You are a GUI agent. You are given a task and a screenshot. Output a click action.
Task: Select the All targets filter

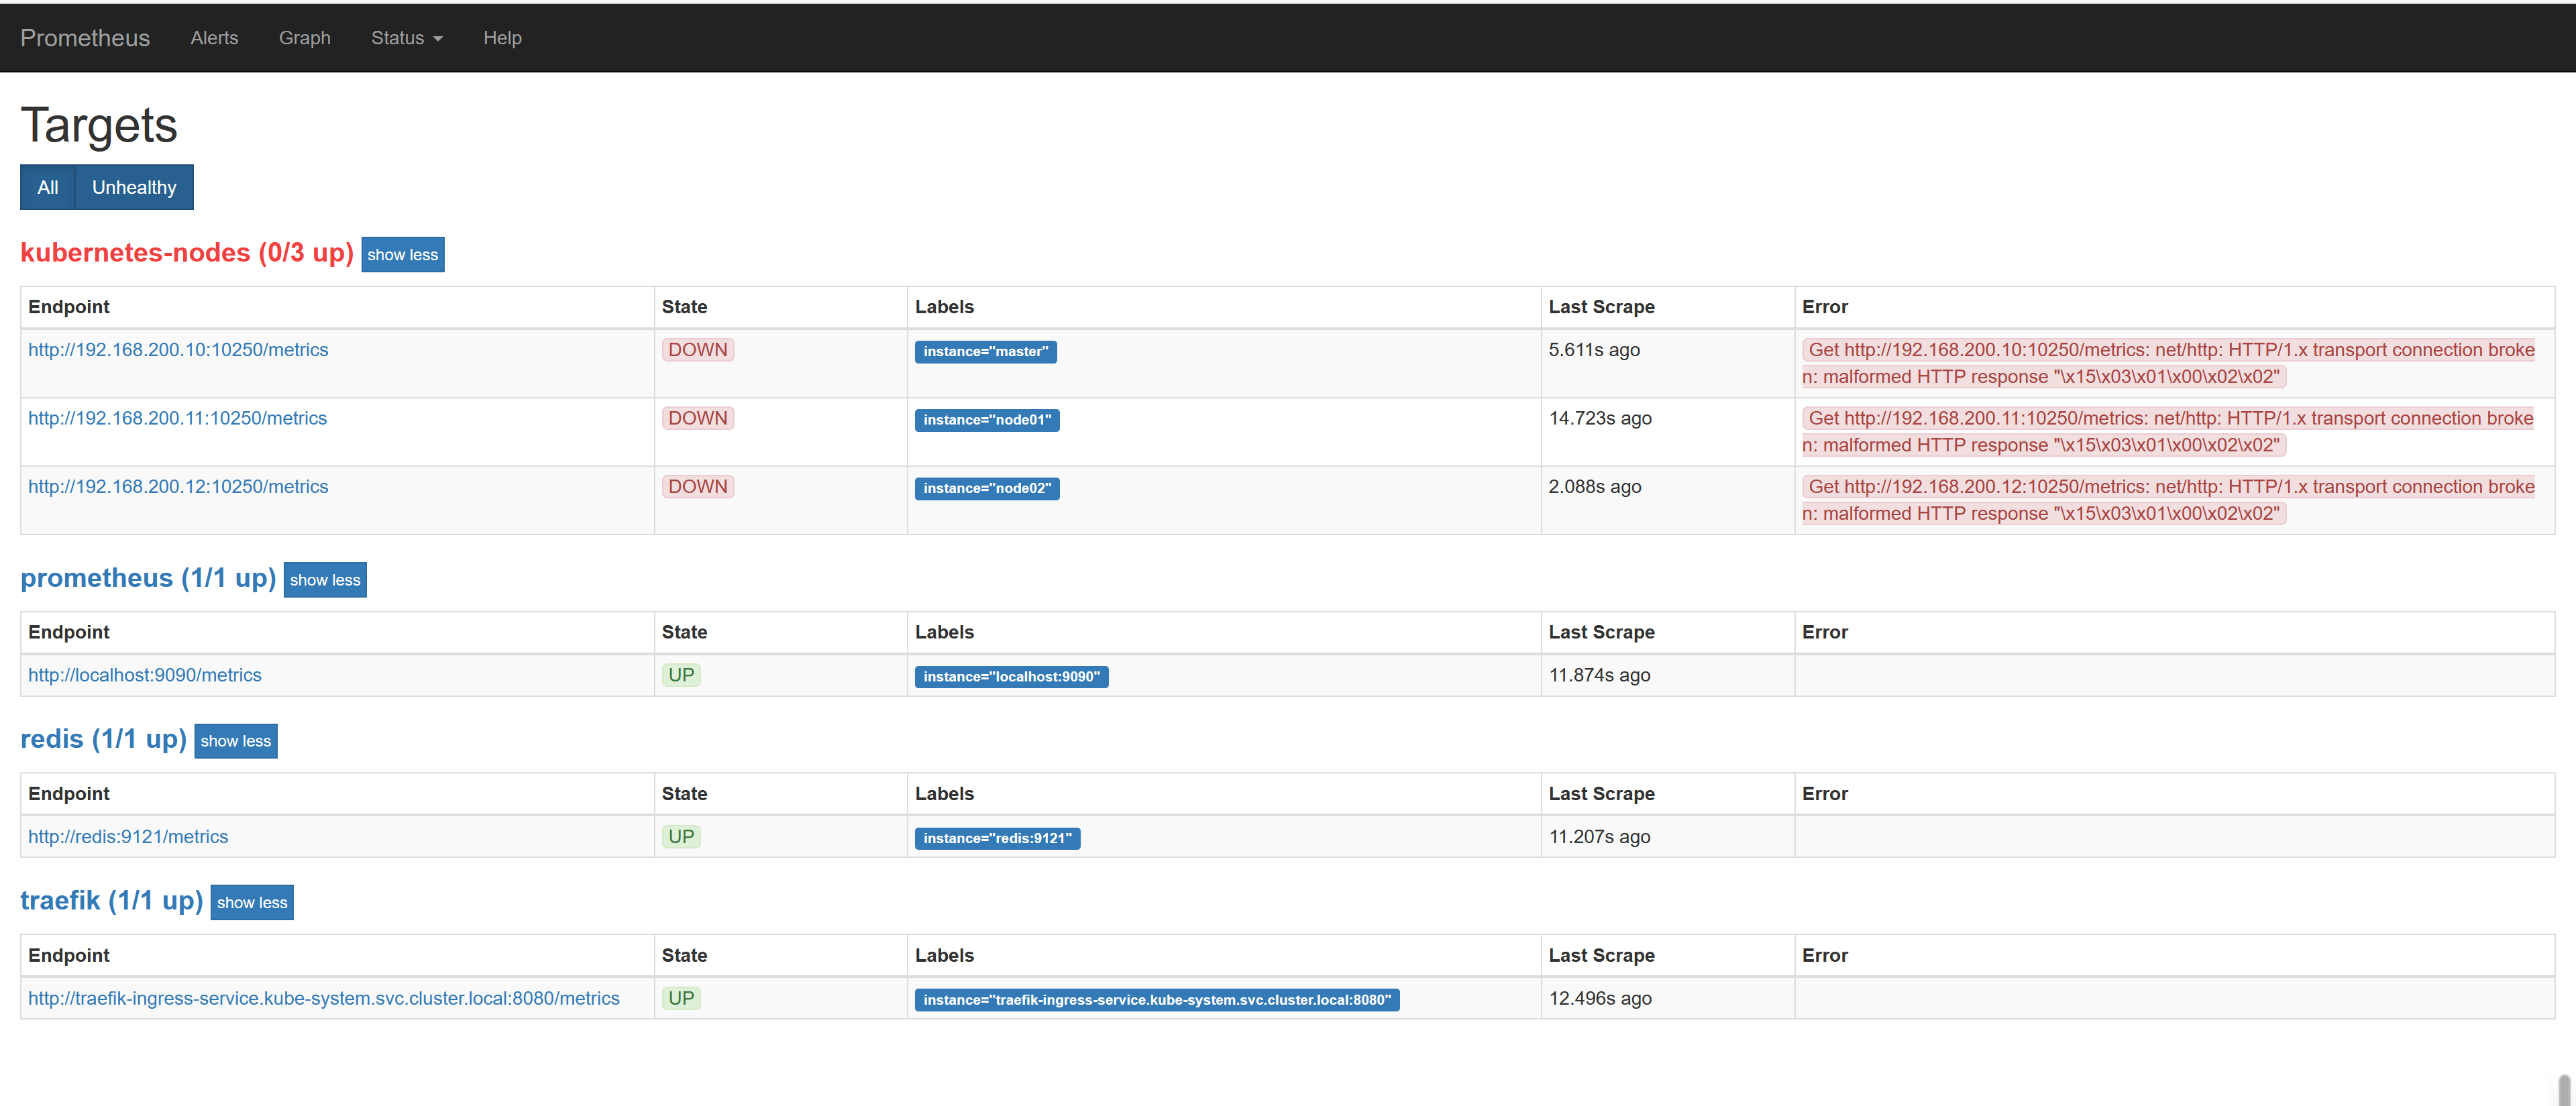pyautogui.click(x=47, y=187)
